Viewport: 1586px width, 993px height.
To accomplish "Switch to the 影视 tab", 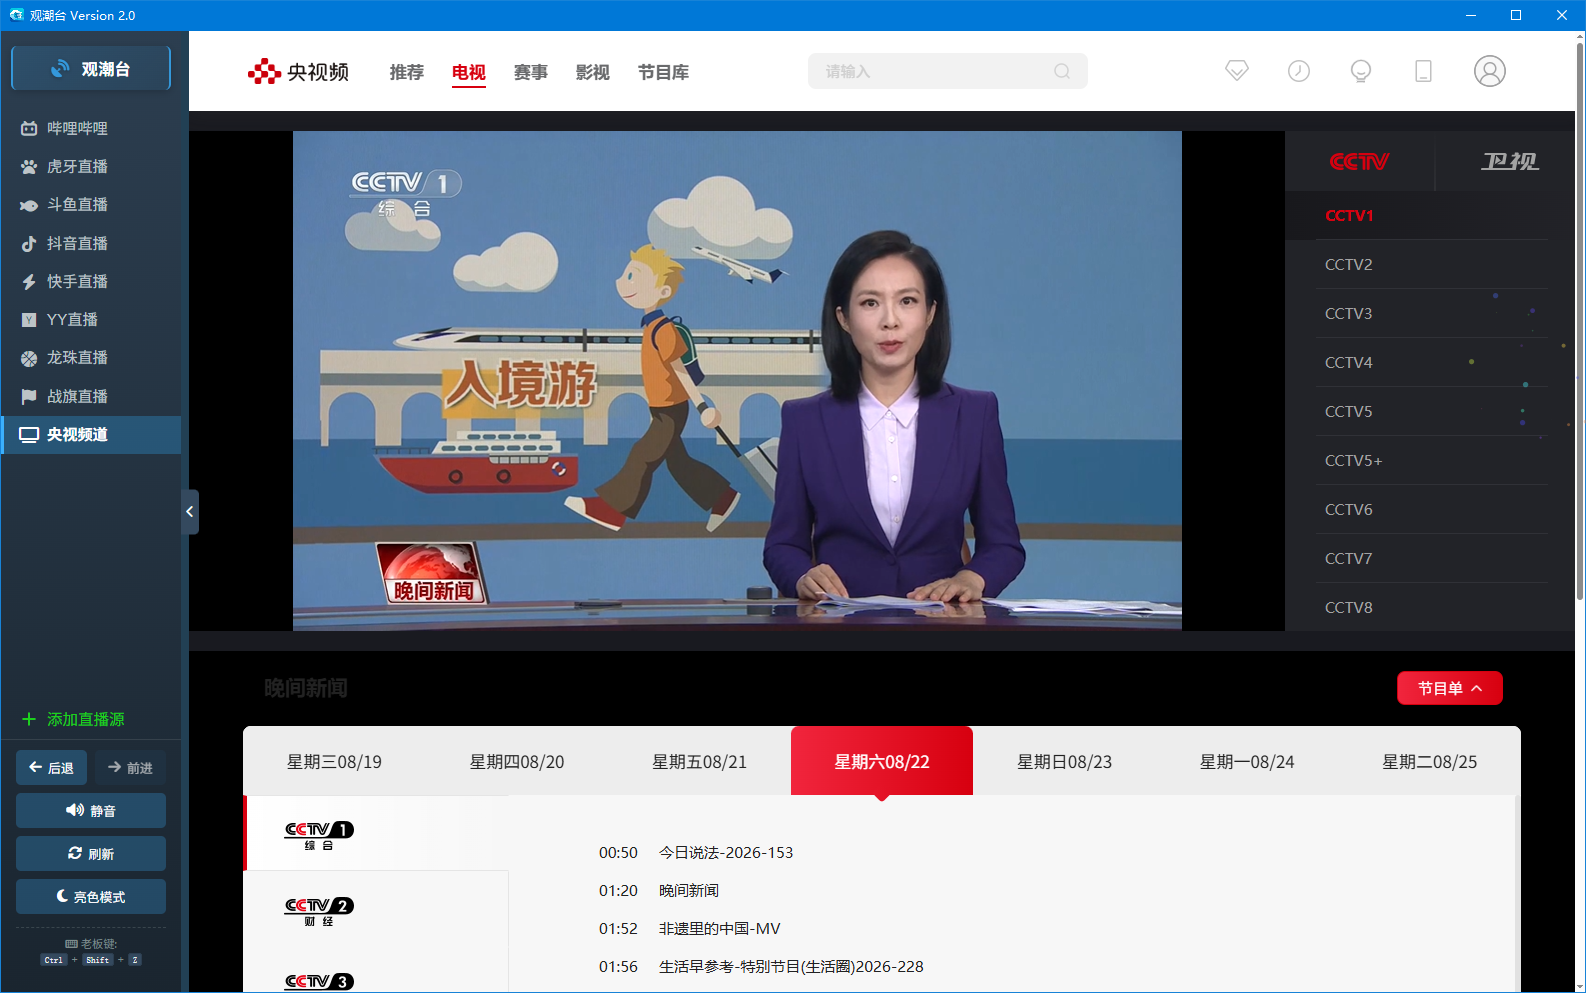I will click(593, 72).
